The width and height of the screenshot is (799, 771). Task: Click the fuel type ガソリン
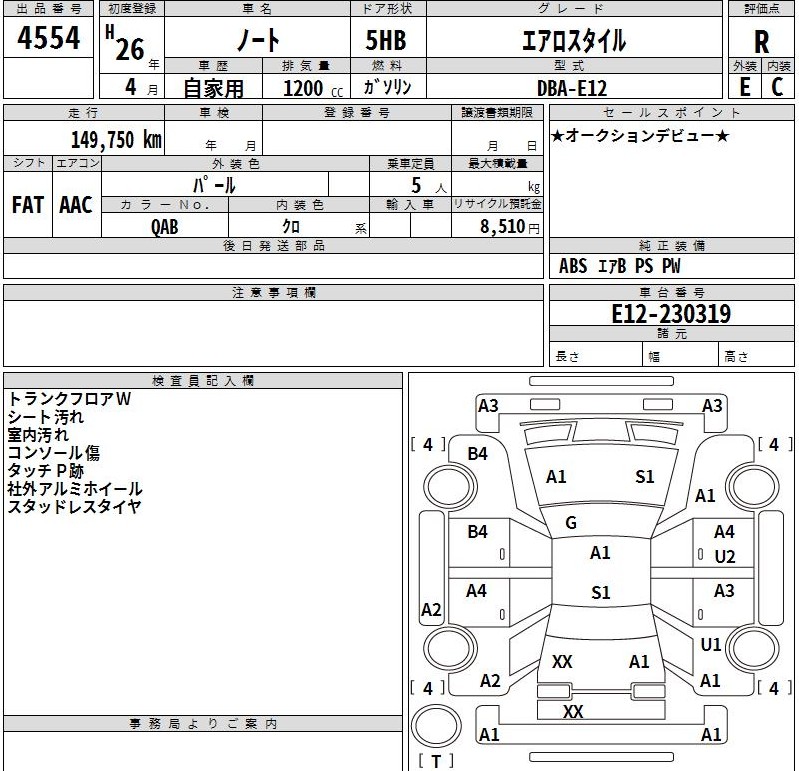[x=387, y=87]
